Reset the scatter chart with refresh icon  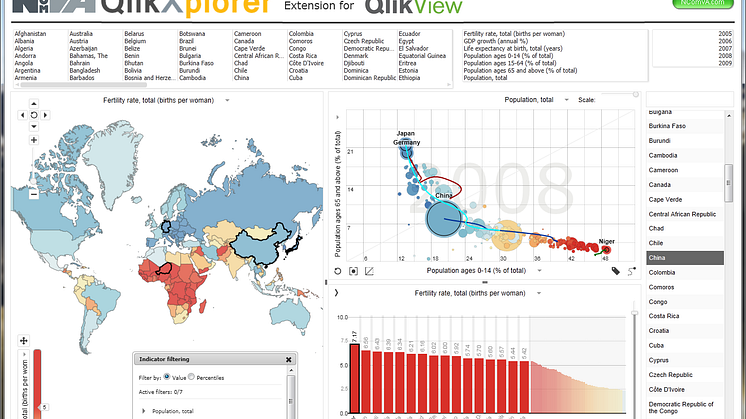tap(338, 270)
